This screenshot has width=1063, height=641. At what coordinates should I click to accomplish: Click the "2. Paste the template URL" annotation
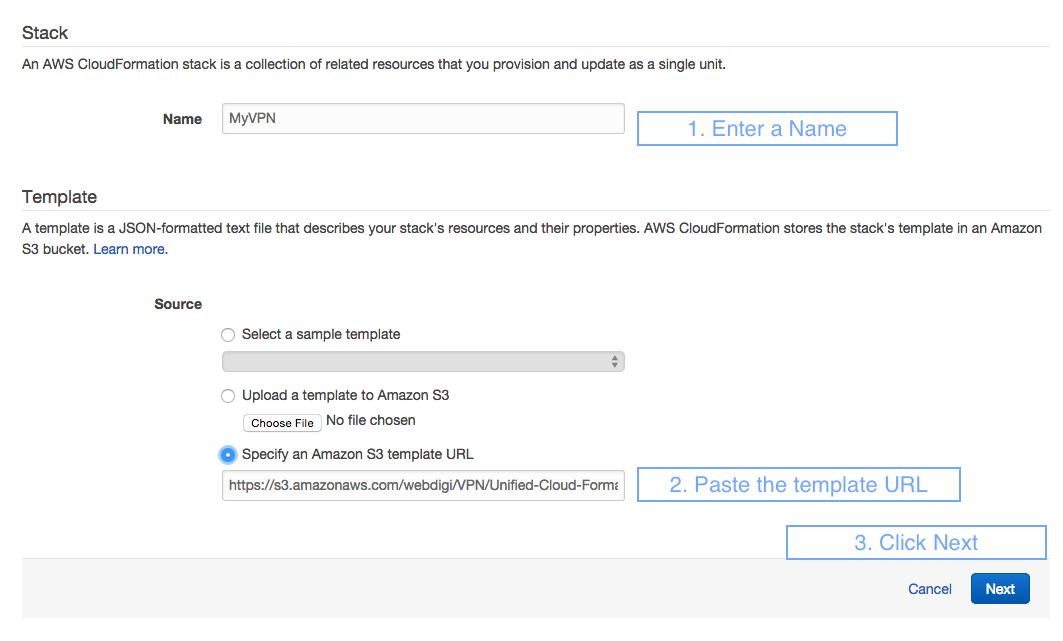point(798,484)
